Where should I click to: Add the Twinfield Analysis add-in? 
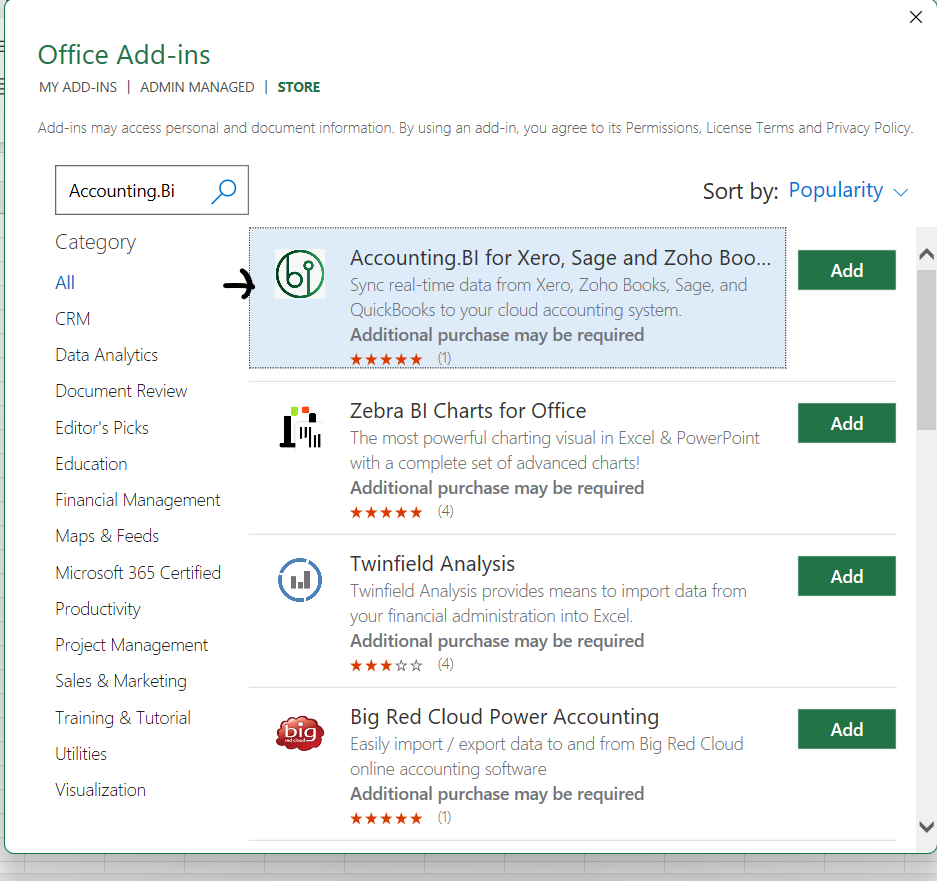pyautogui.click(x=847, y=576)
